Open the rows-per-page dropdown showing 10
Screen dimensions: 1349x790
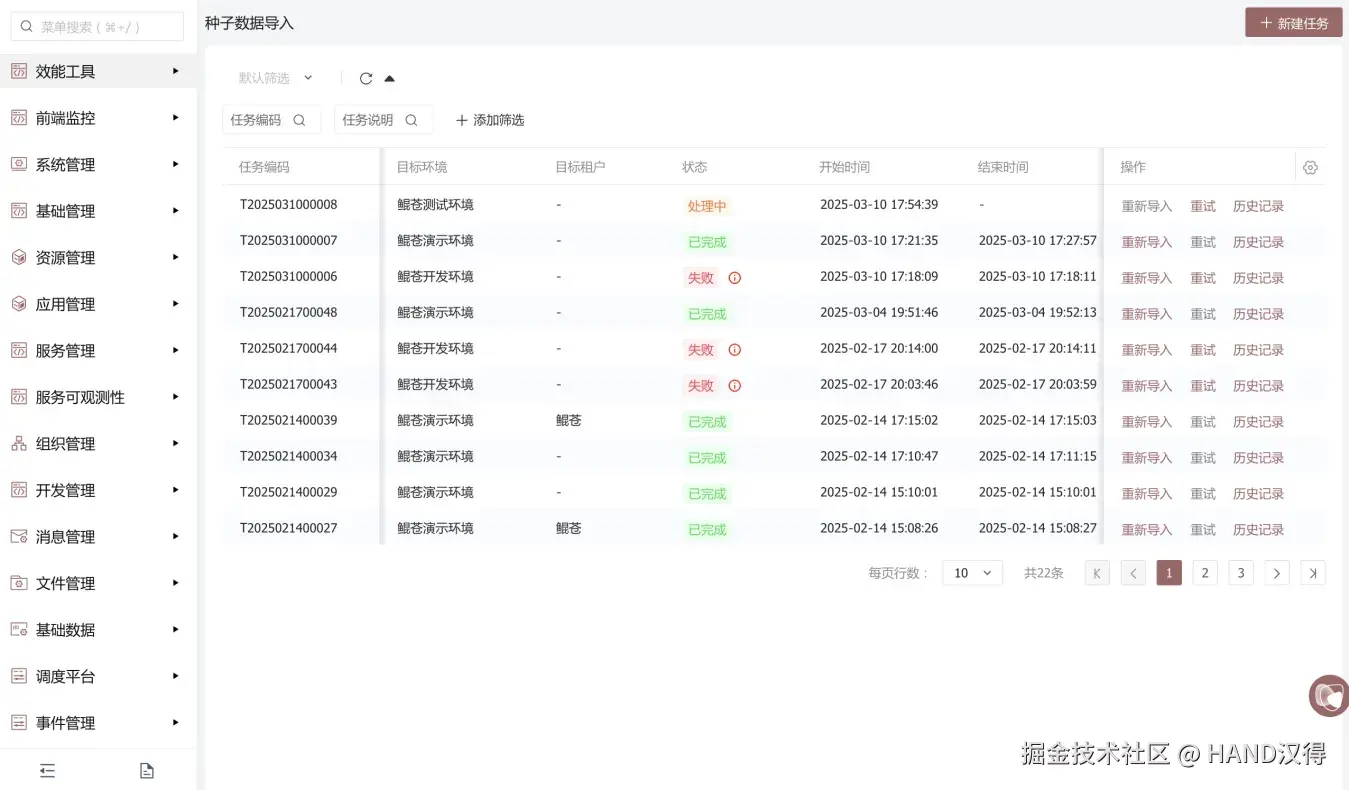972,573
